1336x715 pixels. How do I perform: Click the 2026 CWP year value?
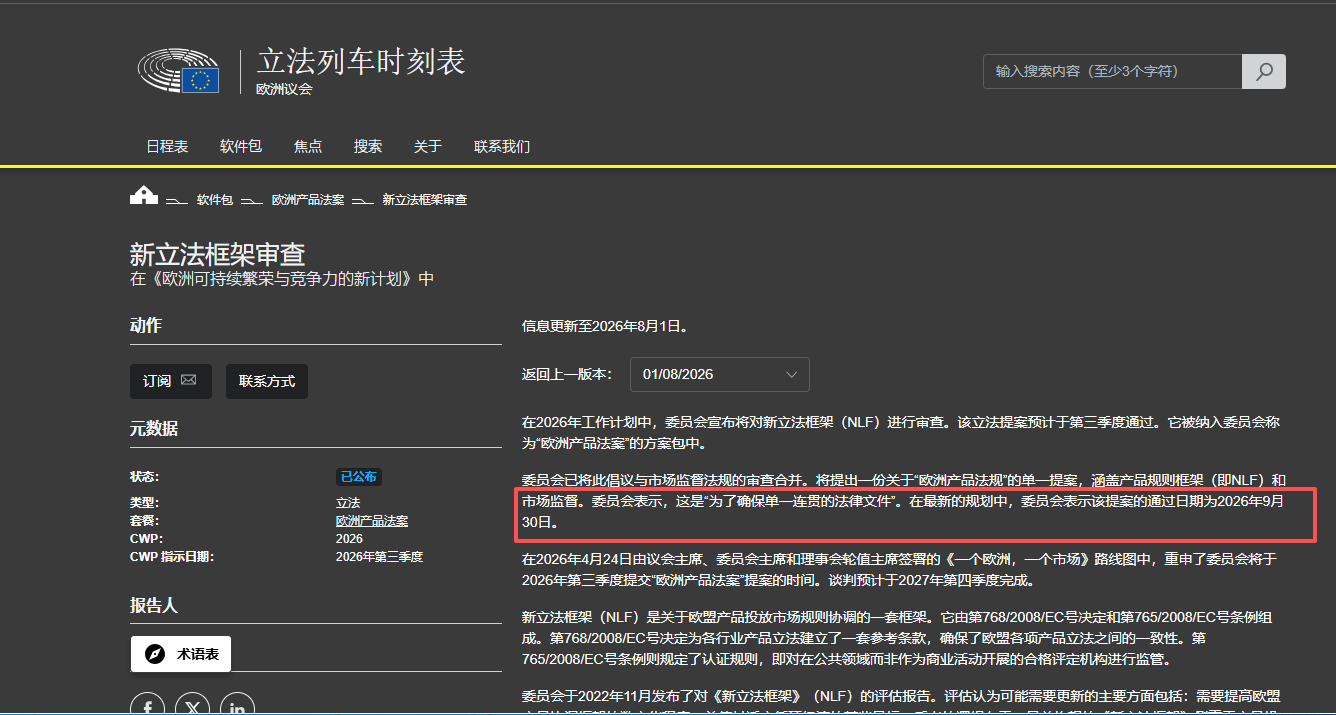(x=349, y=539)
